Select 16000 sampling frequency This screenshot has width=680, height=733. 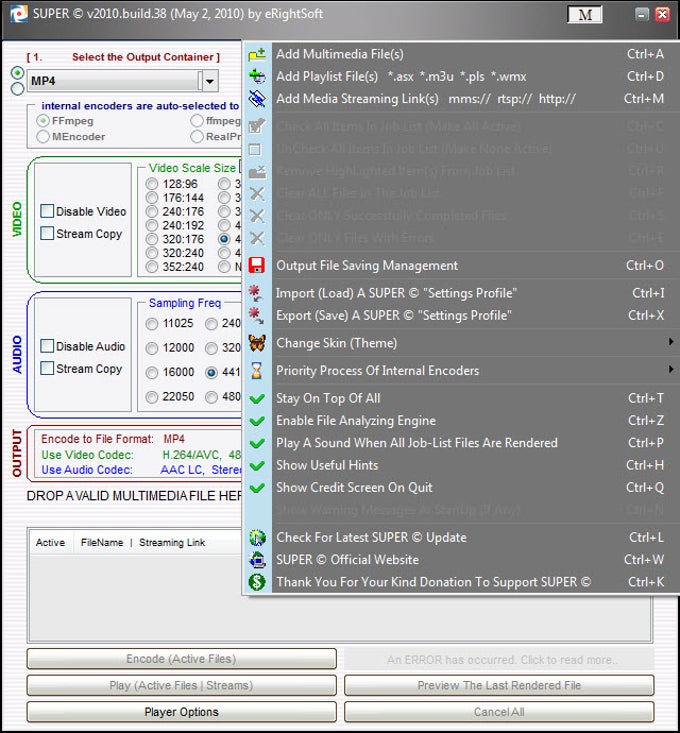pos(152,372)
